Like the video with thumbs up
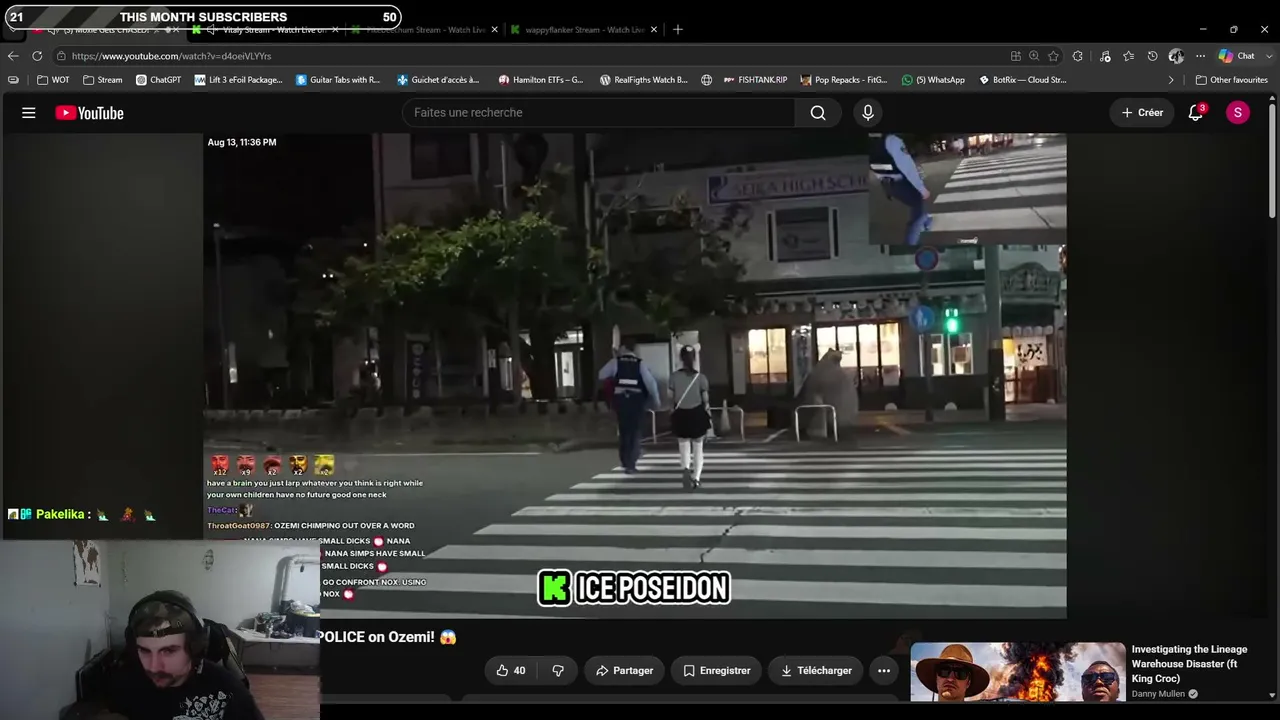Screen dimensions: 1280x720 [x=511, y=671]
